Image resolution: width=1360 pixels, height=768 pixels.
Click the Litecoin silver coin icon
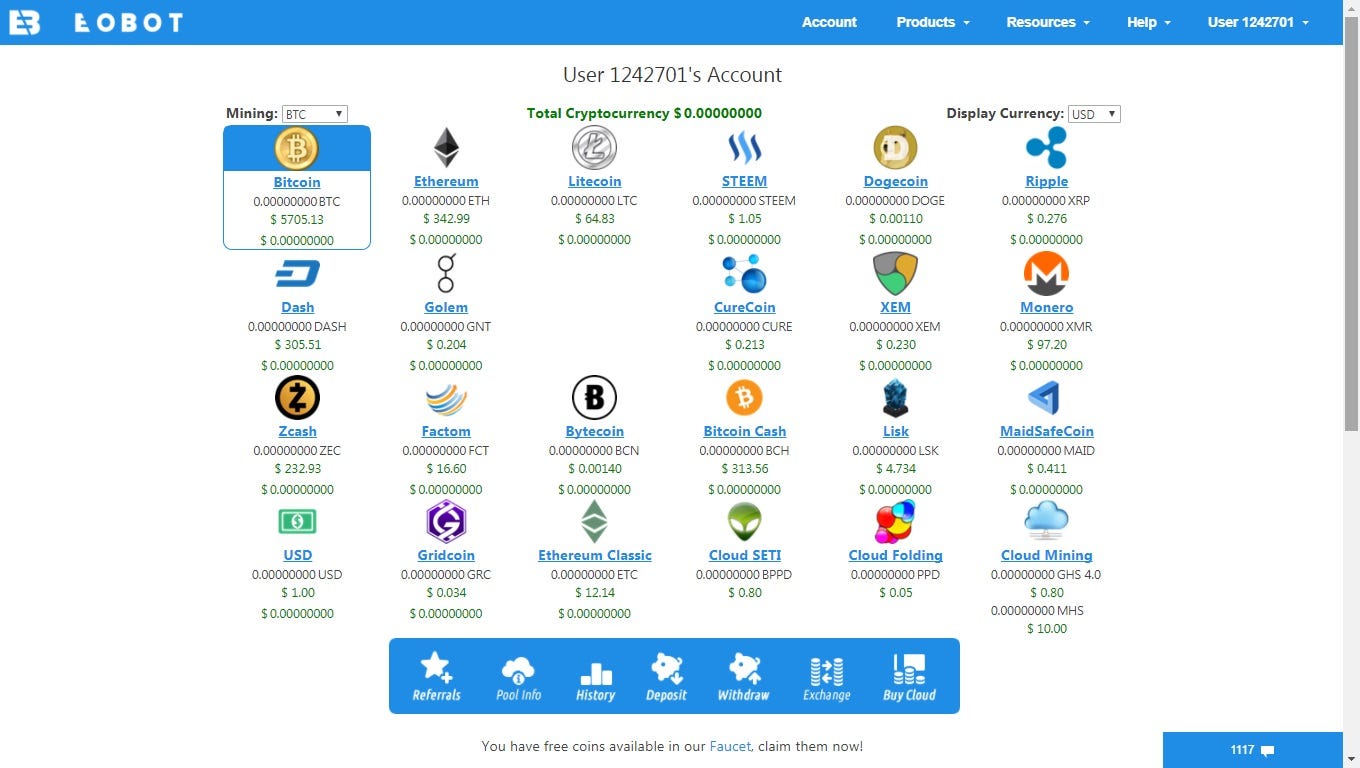[x=594, y=148]
